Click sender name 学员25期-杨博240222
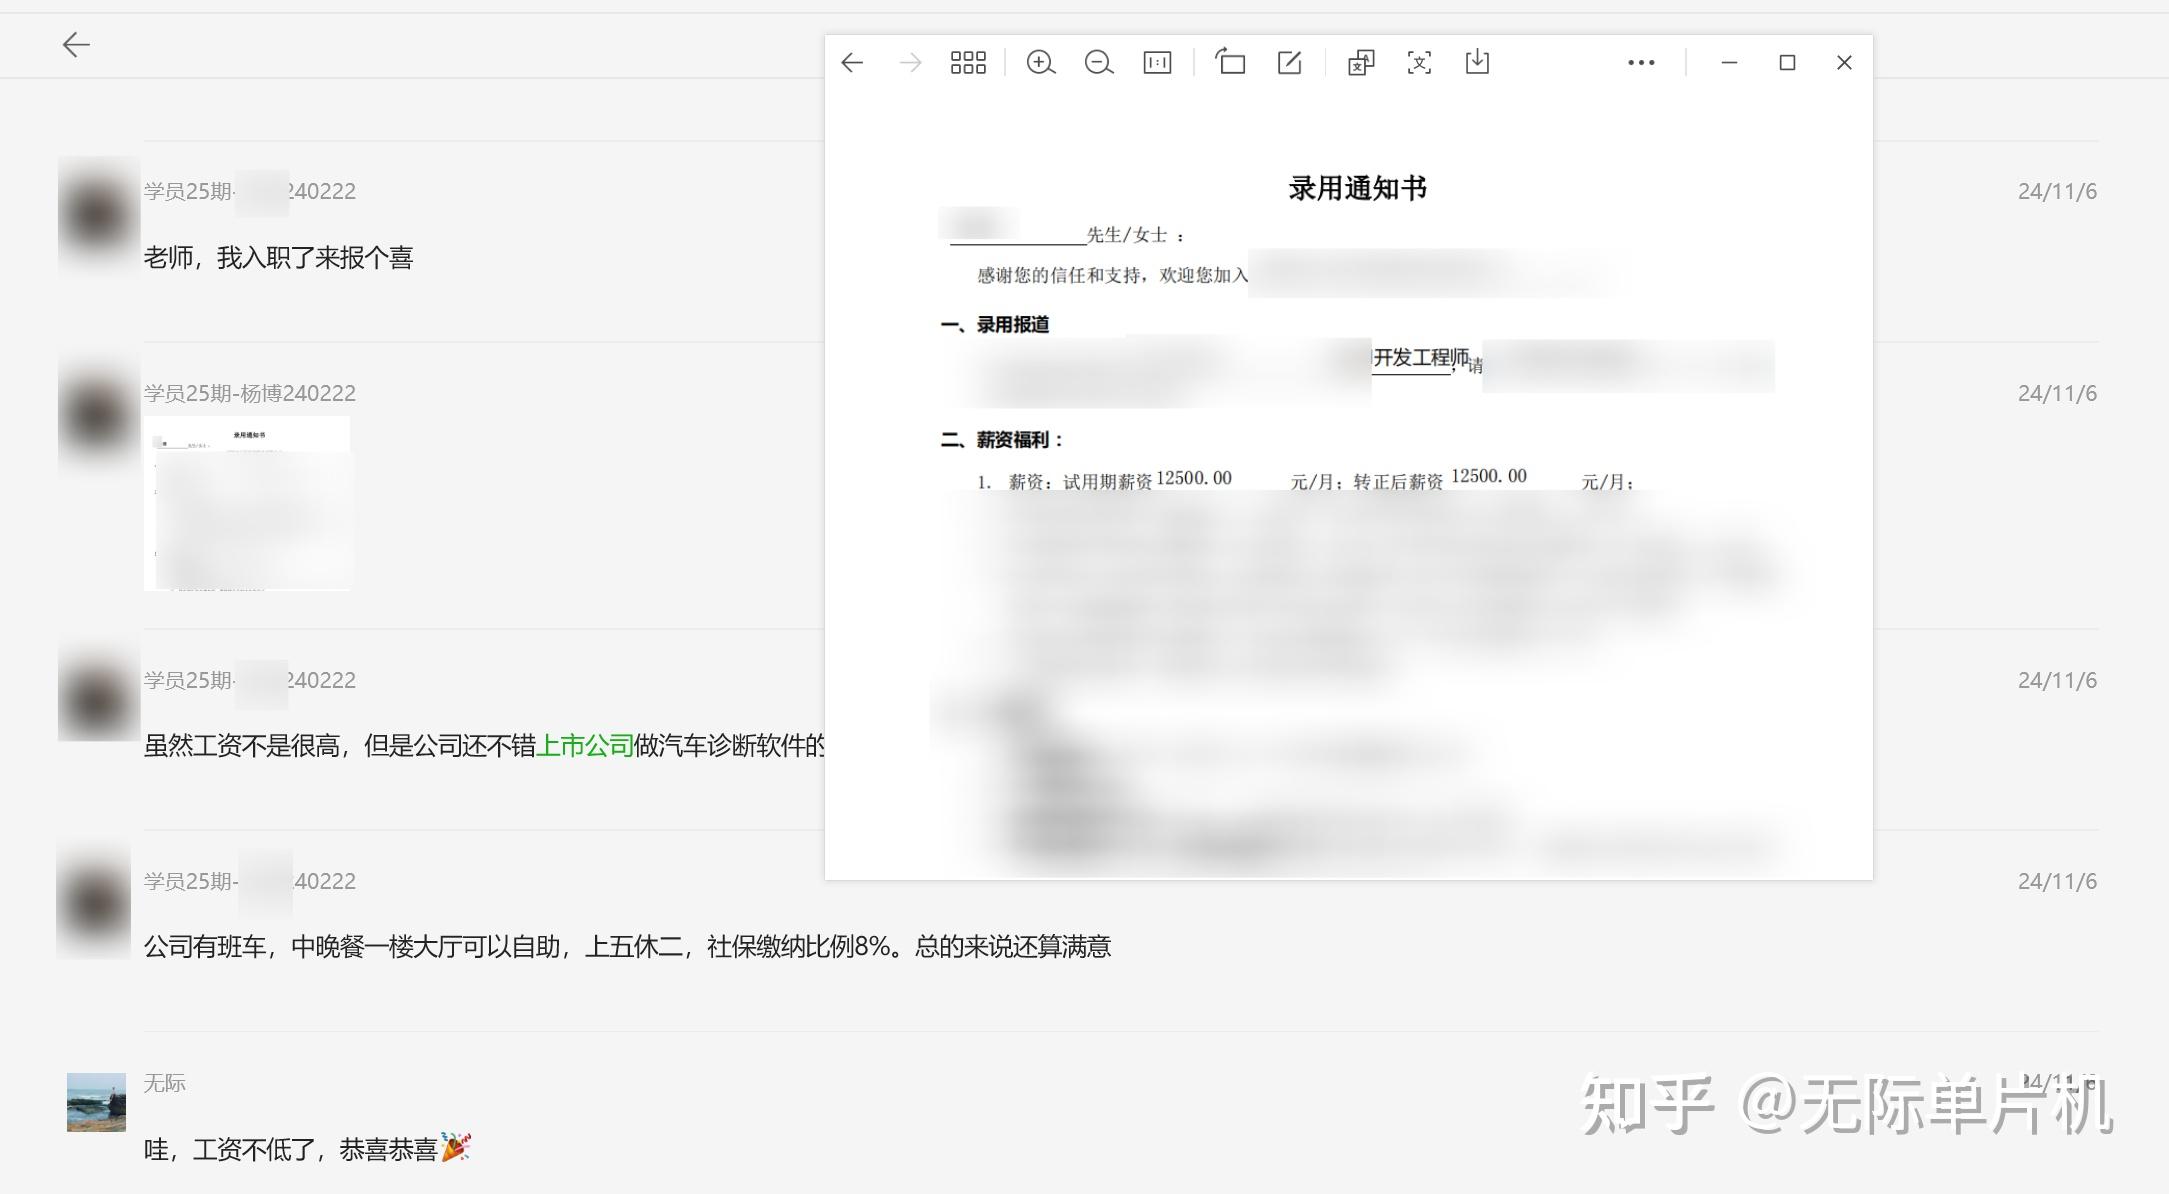Screen dimensions: 2169x1194 coord(249,393)
